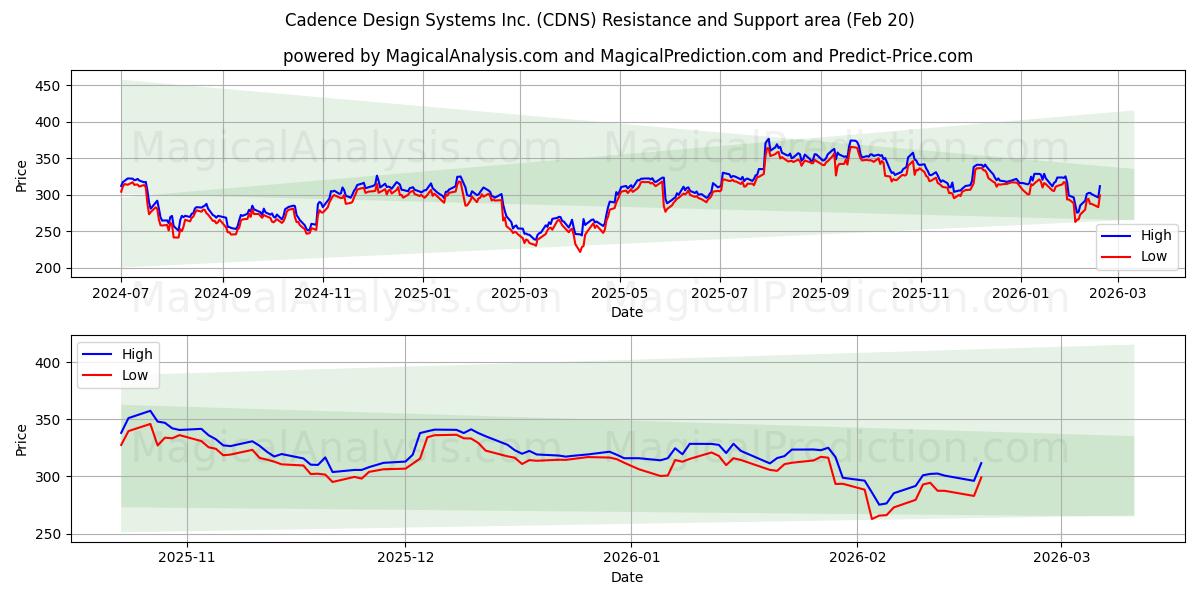Image resolution: width=1200 pixels, height=600 pixels.
Task: Click the '2025-07' x-axis tick label
Action: 720,295
